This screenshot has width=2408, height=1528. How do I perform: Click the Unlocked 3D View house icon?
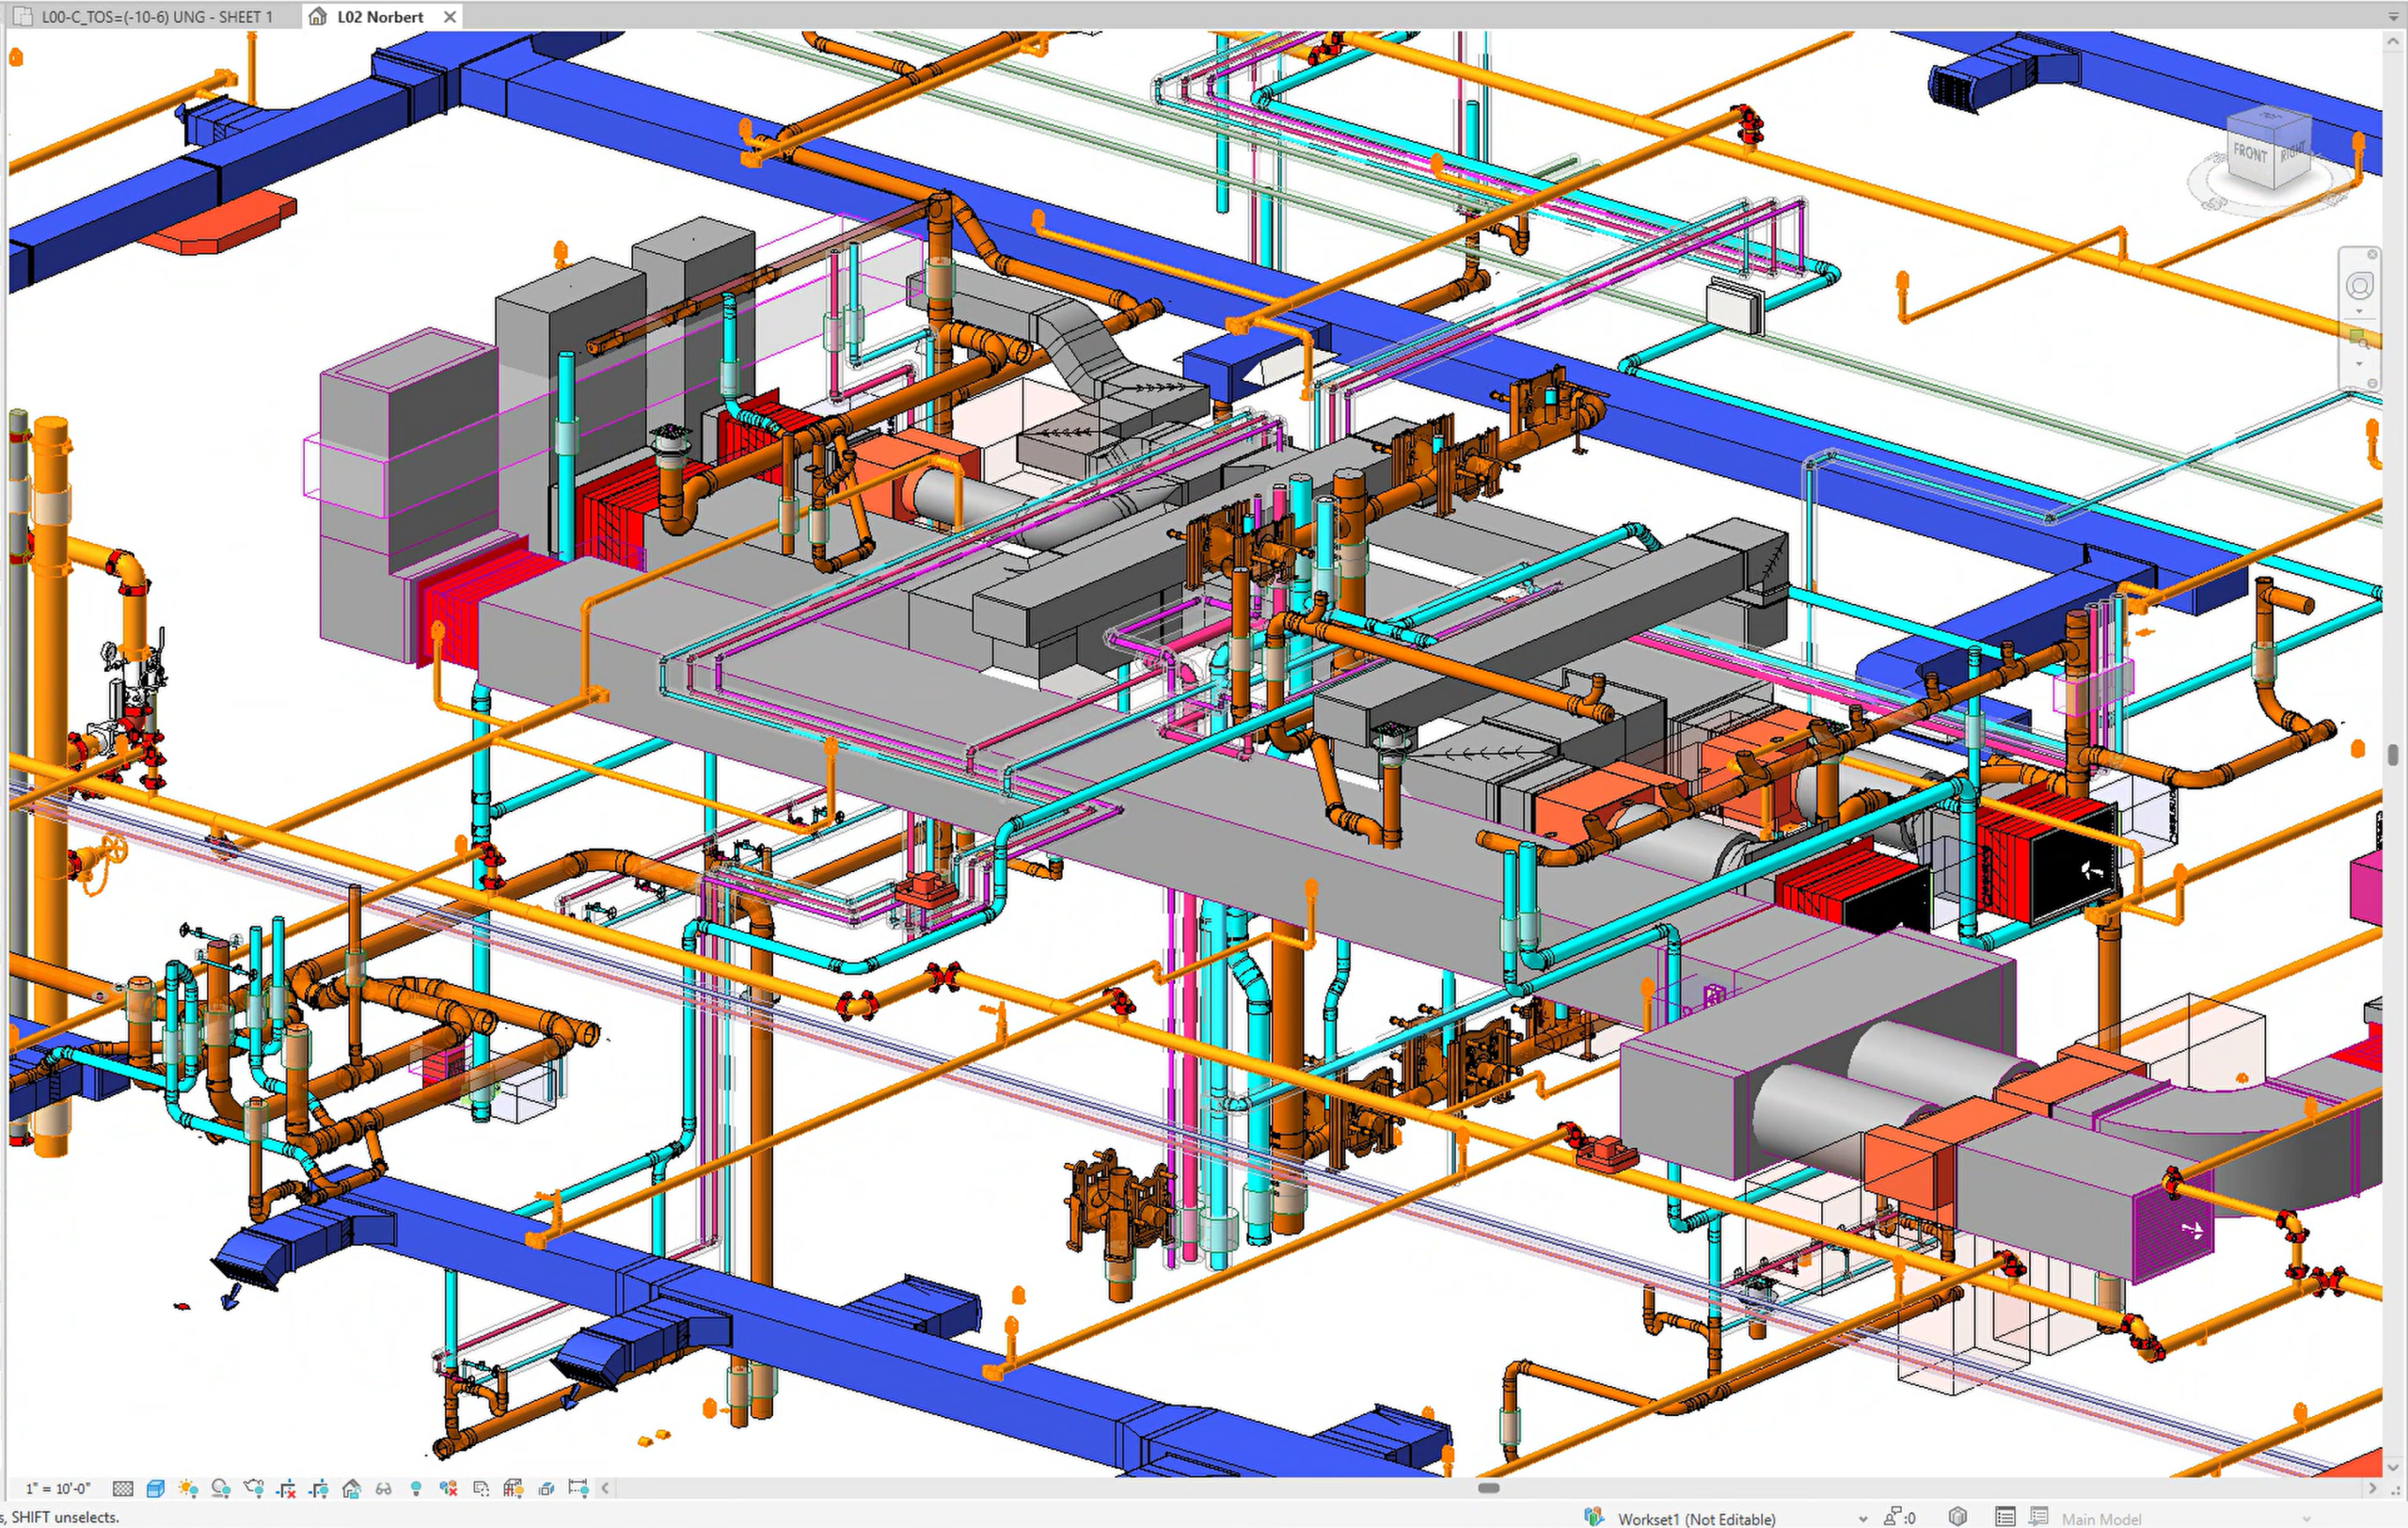(x=351, y=1489)
